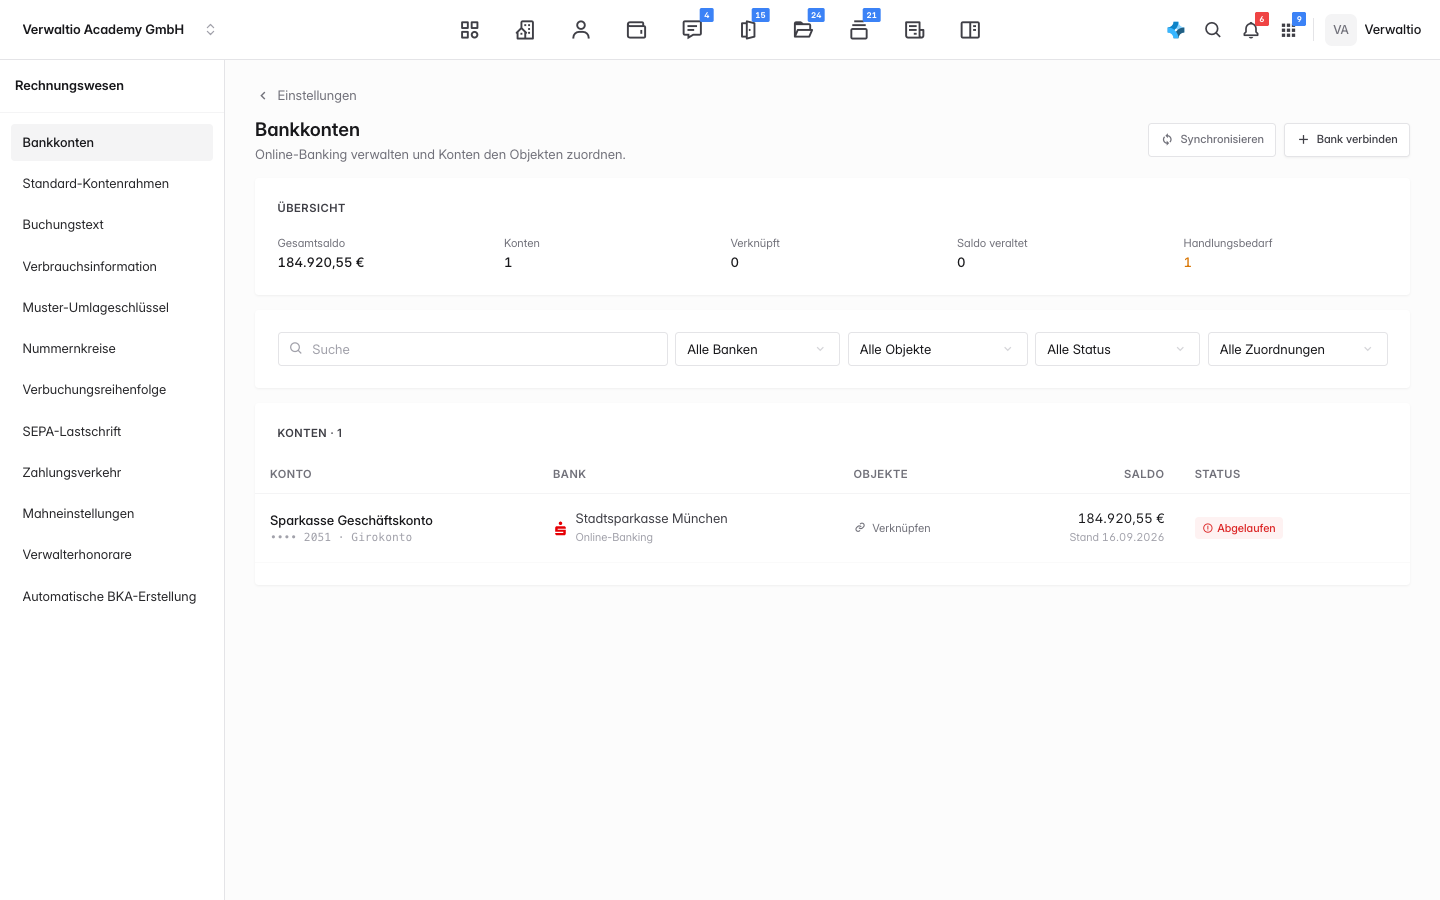The height and width of the screenshot is (900, 1440).
Task: Open the Alle Status filter dropdown
Action: [x=1117, y=349]
